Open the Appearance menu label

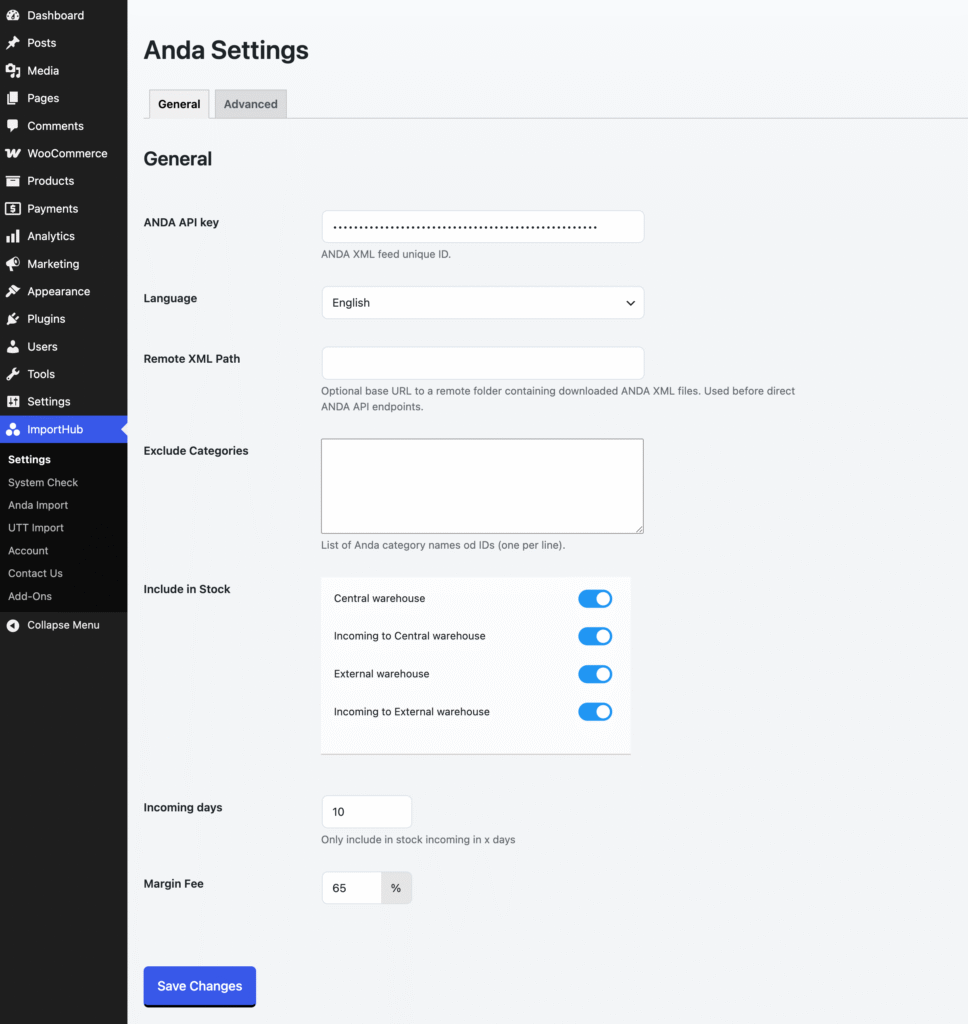(x=59, y=291)
